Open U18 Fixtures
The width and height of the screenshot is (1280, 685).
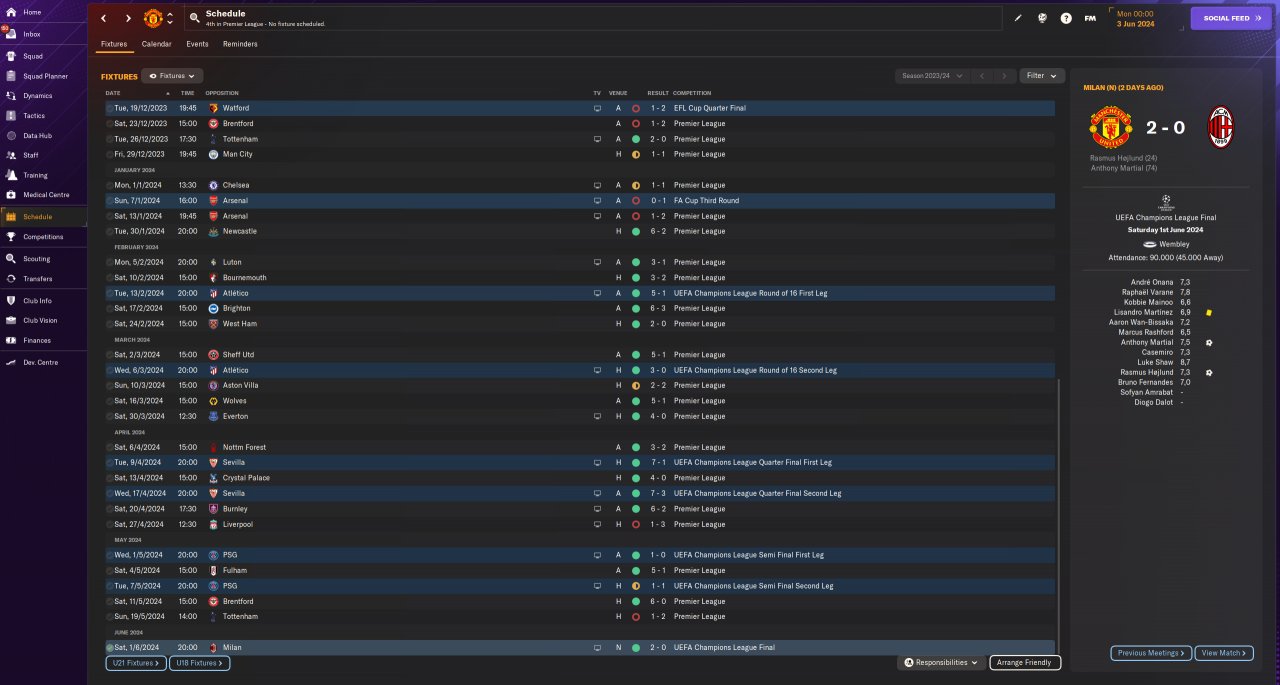coord(200,663)
